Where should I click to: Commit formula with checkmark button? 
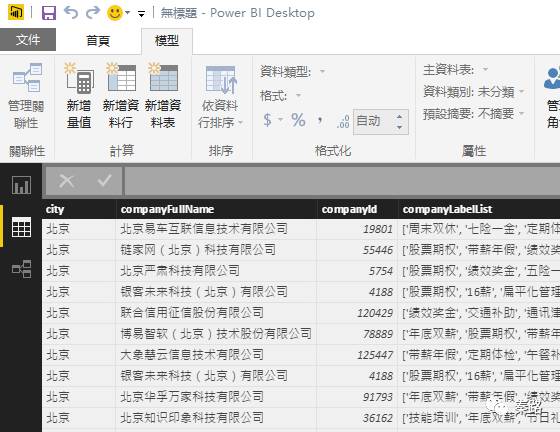coord(105,180)
